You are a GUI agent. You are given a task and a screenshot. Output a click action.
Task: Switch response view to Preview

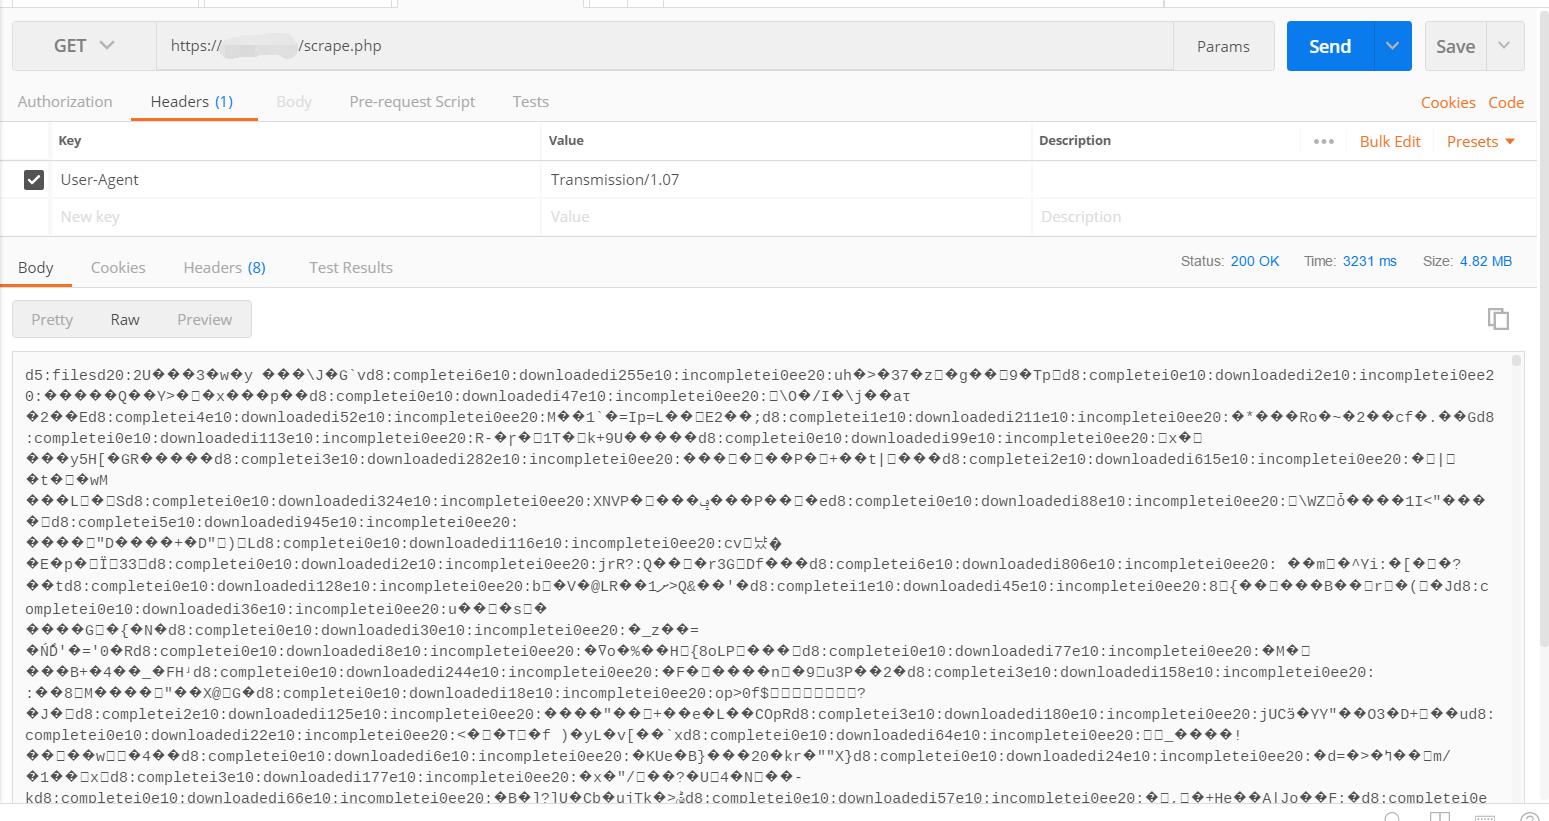(x=204, y=319)
